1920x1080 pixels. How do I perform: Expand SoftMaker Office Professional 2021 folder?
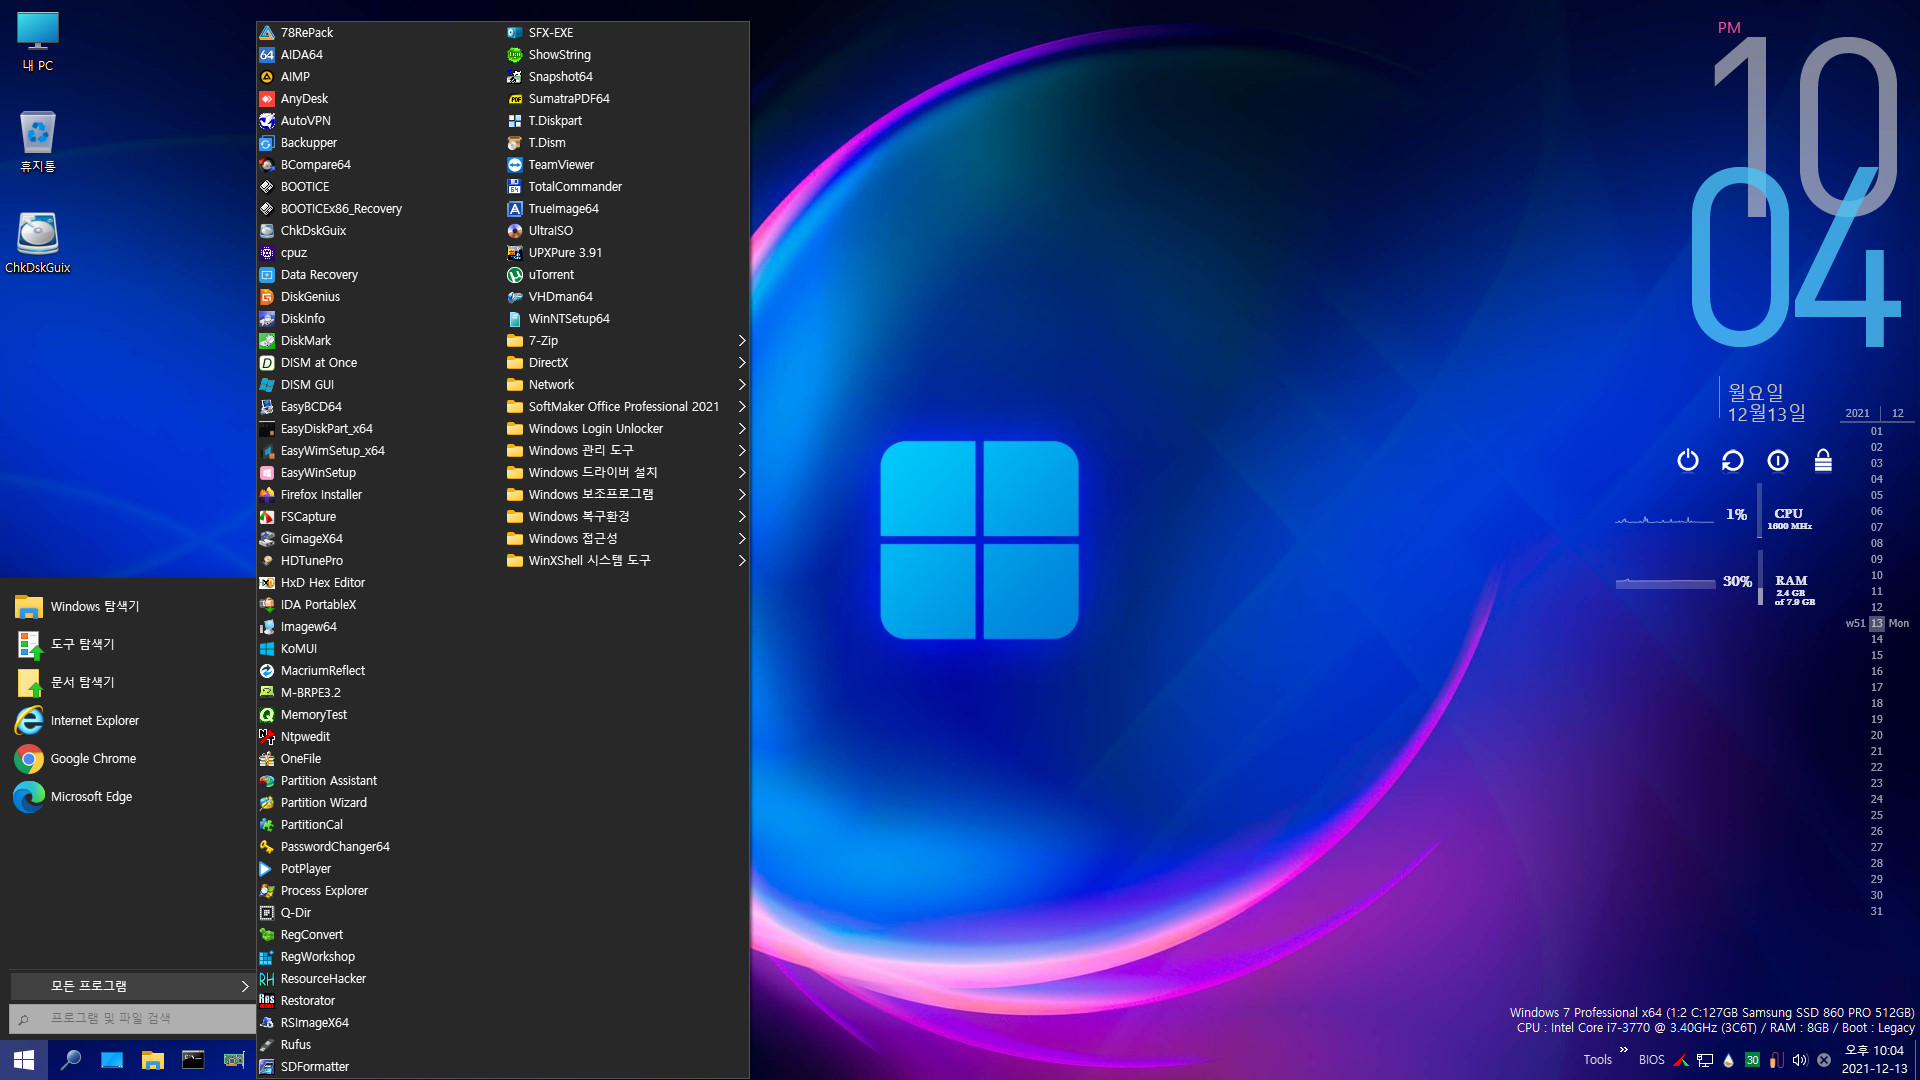tap(627, 407)
